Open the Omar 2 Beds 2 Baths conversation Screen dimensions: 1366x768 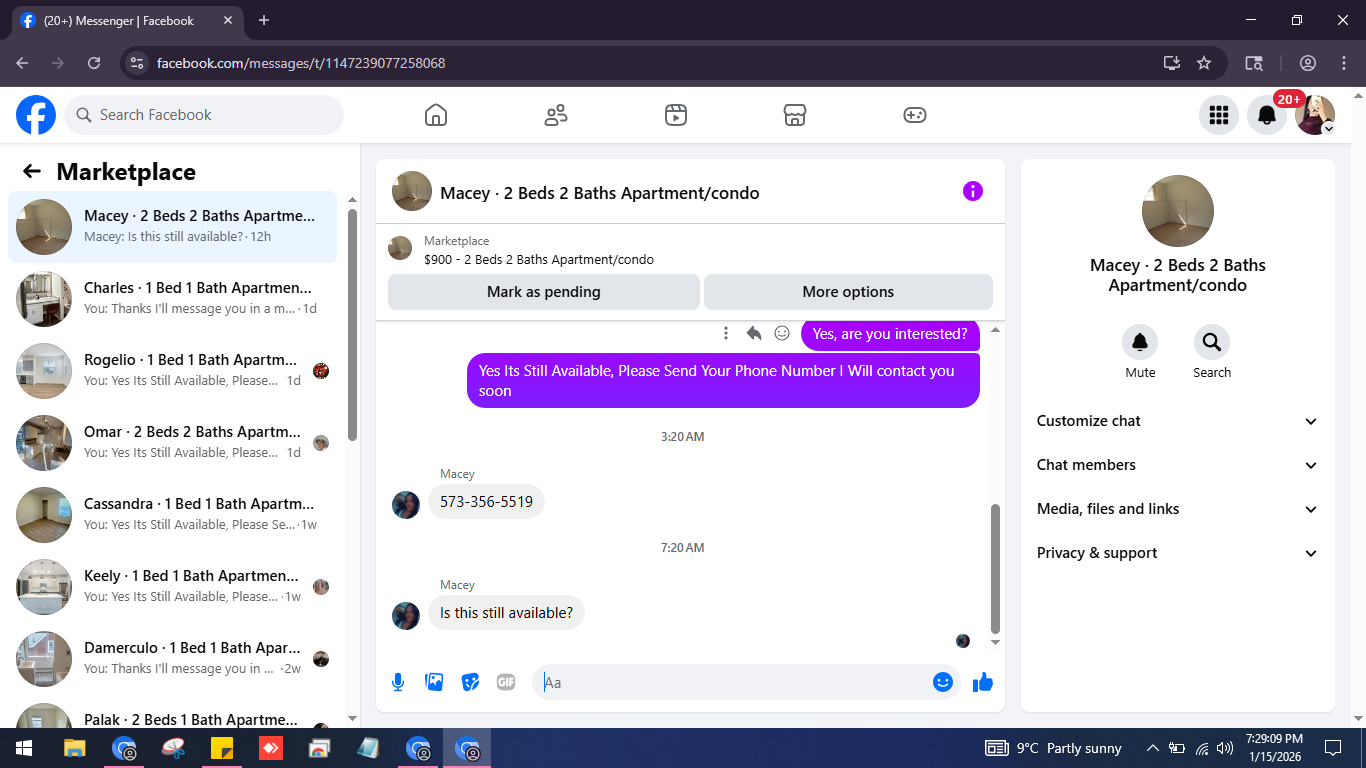click(x=172, y=443)
